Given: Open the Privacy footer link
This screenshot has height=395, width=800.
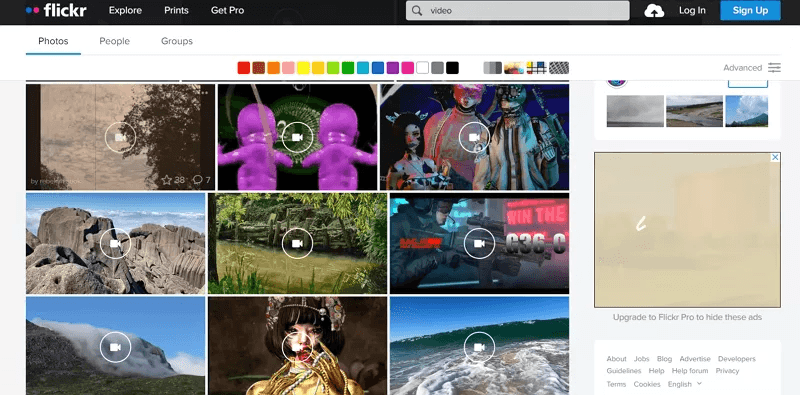Looking at the screenshot, I should [x=728, y=371].
